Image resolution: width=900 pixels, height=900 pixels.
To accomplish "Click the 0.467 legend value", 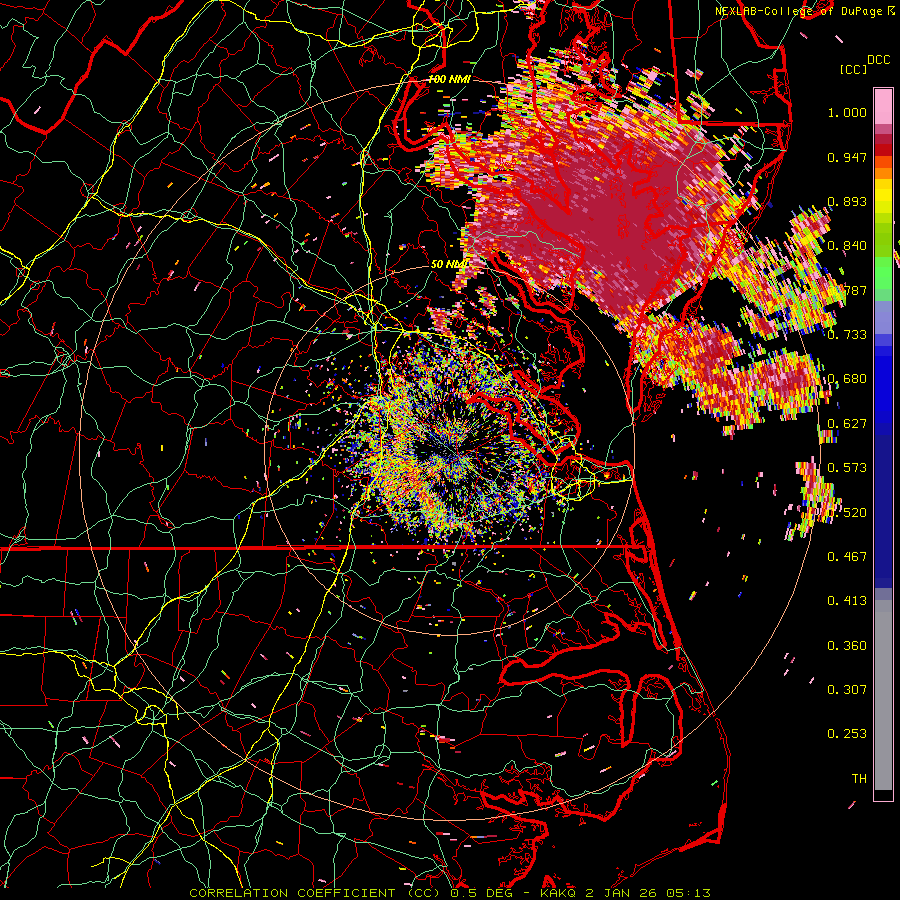I will point(847,556).
